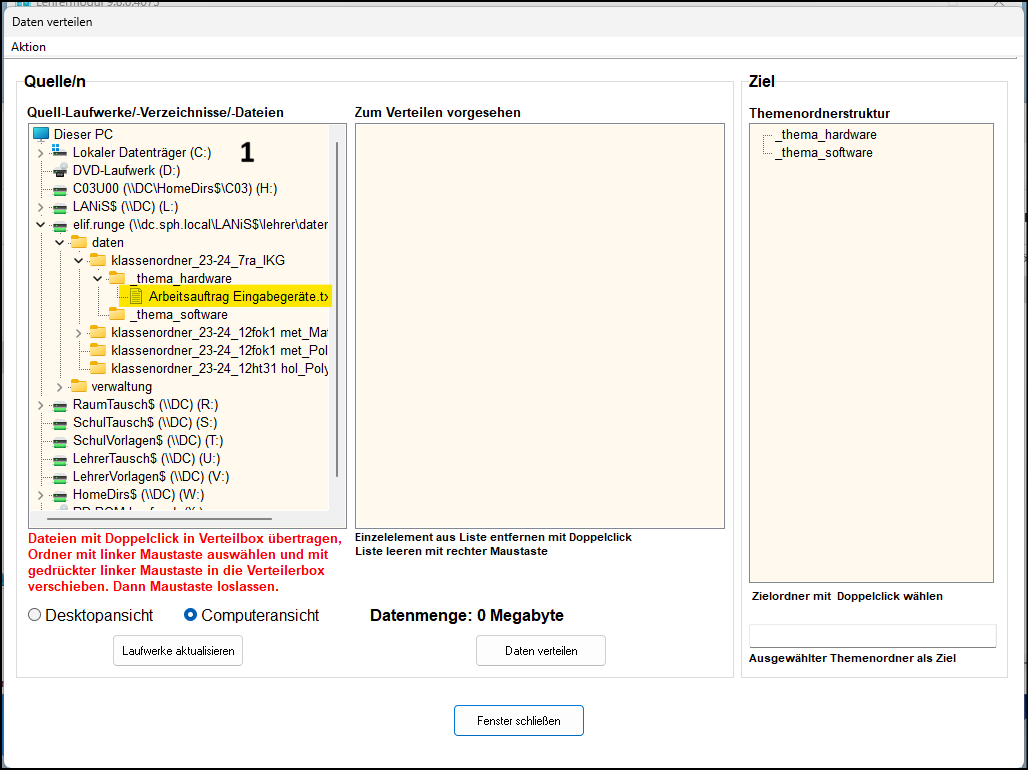Expand the HomeDirs$ (W:) drive node
1028x770 pixels.
(x=41, y=495)
